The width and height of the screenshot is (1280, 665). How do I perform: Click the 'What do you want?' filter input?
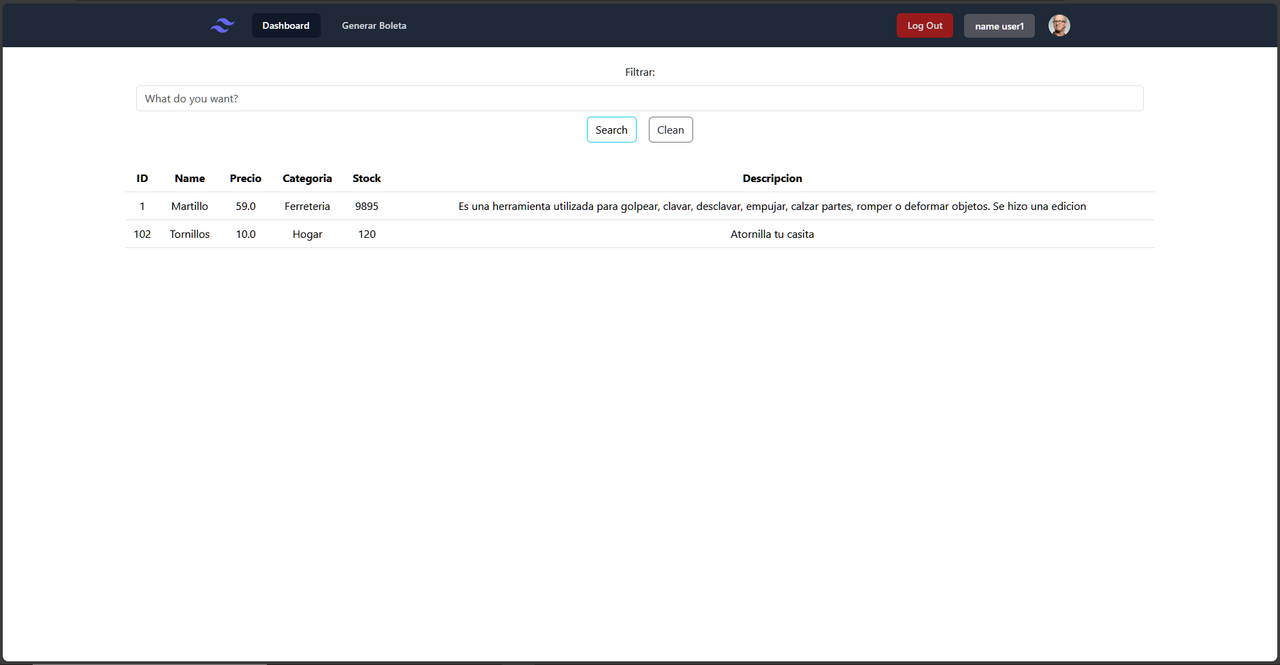[640, 97]
